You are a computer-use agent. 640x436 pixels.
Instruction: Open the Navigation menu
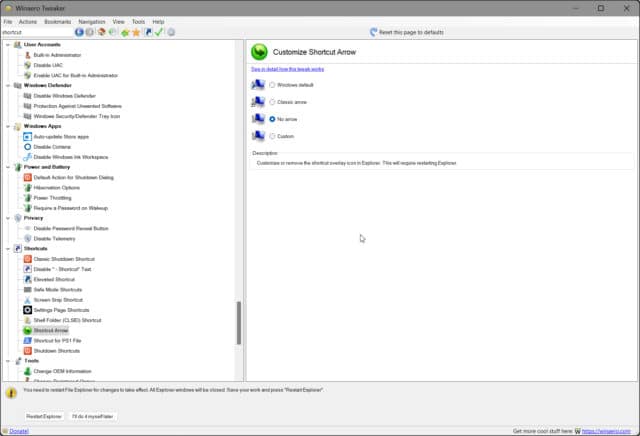point(92,22)
